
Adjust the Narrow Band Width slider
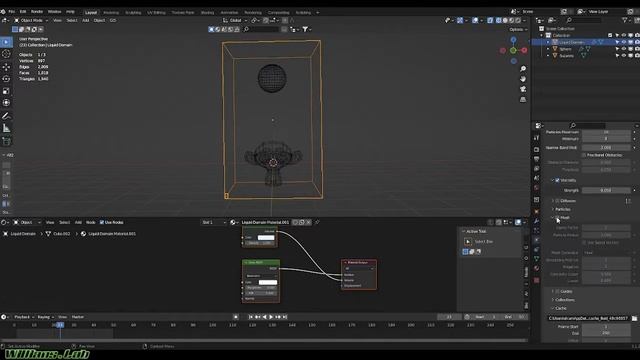606,147
